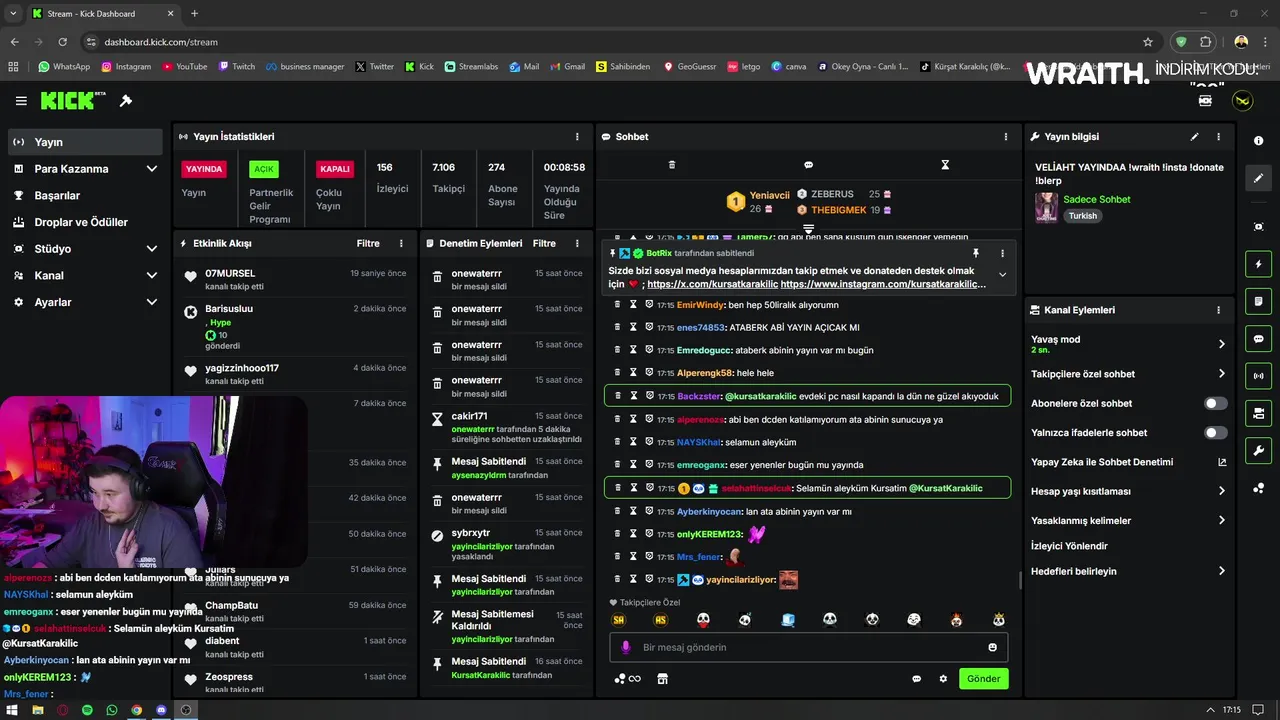This screenshot has width=1280, height=720.
Task: Open the hamburger menu beside Kick logo
Action: (x=21, y=101)
